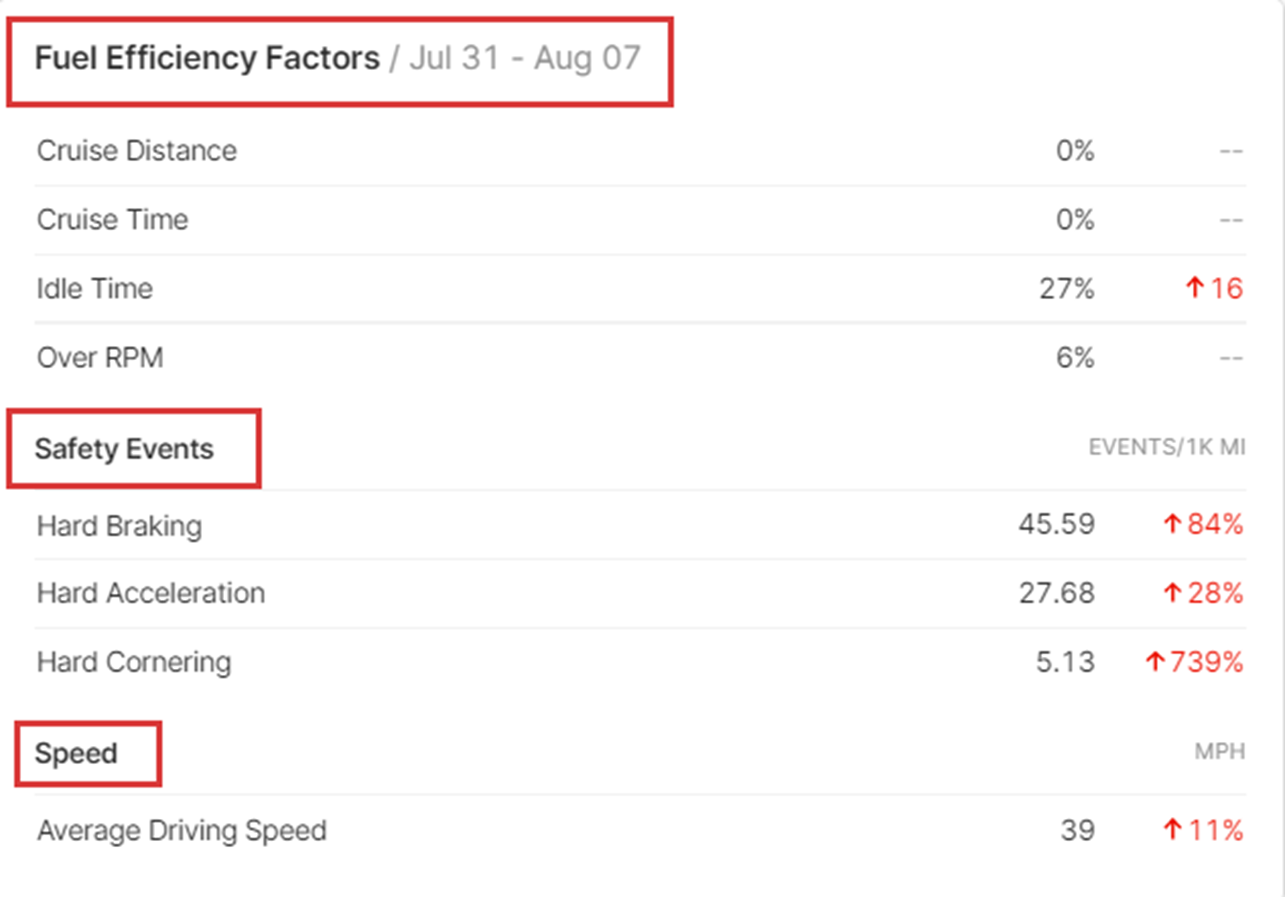Select the Average Driving Speed label
The height and width of the screenshot is (897, 1285).
[182, 830]
